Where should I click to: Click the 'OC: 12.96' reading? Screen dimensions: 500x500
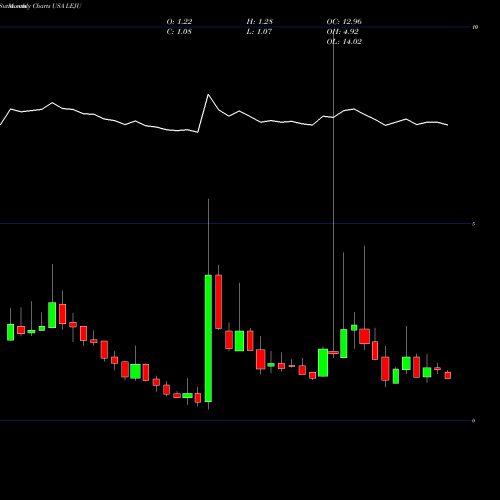[344, 22]
